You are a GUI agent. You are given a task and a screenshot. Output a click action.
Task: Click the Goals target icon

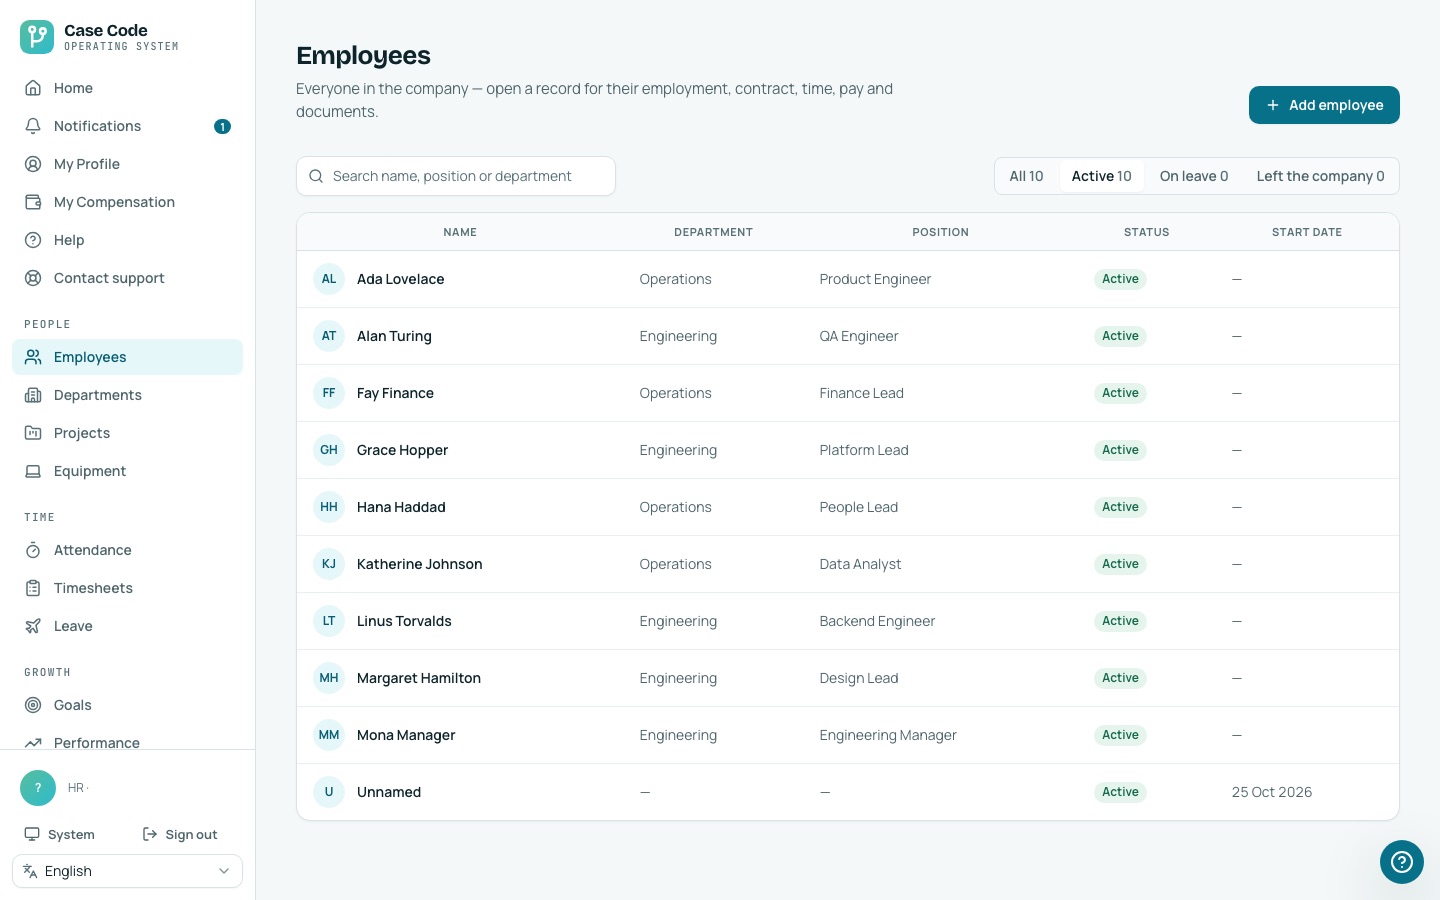pos(33,705)
